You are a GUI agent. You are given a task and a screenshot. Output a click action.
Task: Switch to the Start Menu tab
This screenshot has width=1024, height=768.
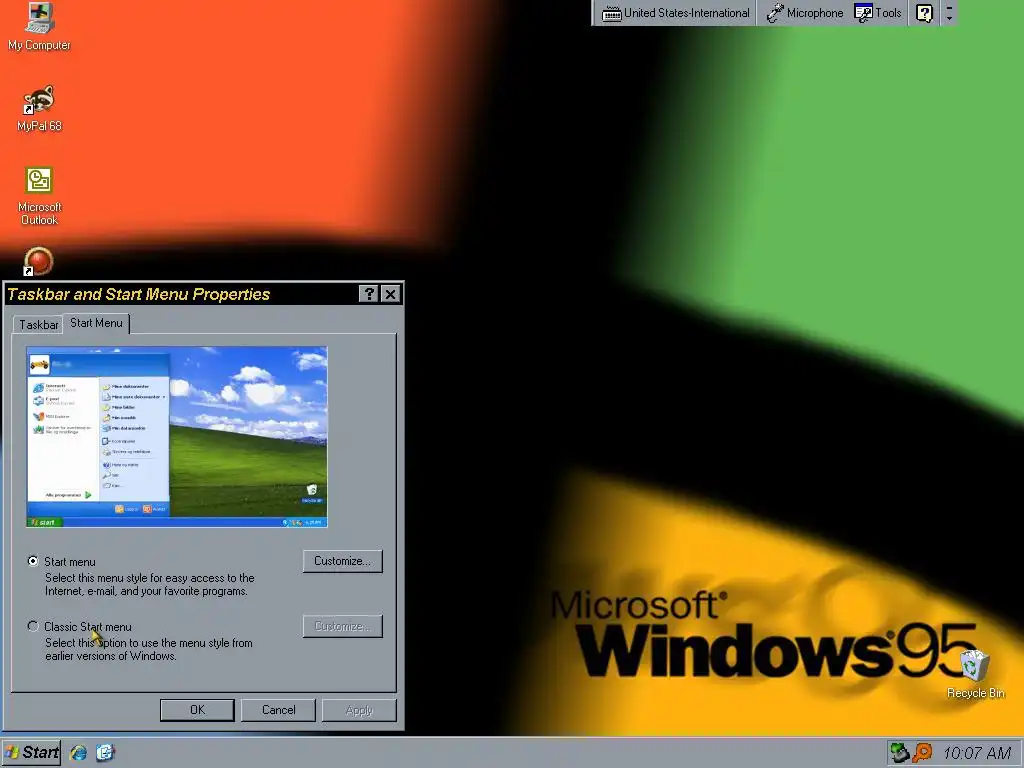[x=96, y=323]
